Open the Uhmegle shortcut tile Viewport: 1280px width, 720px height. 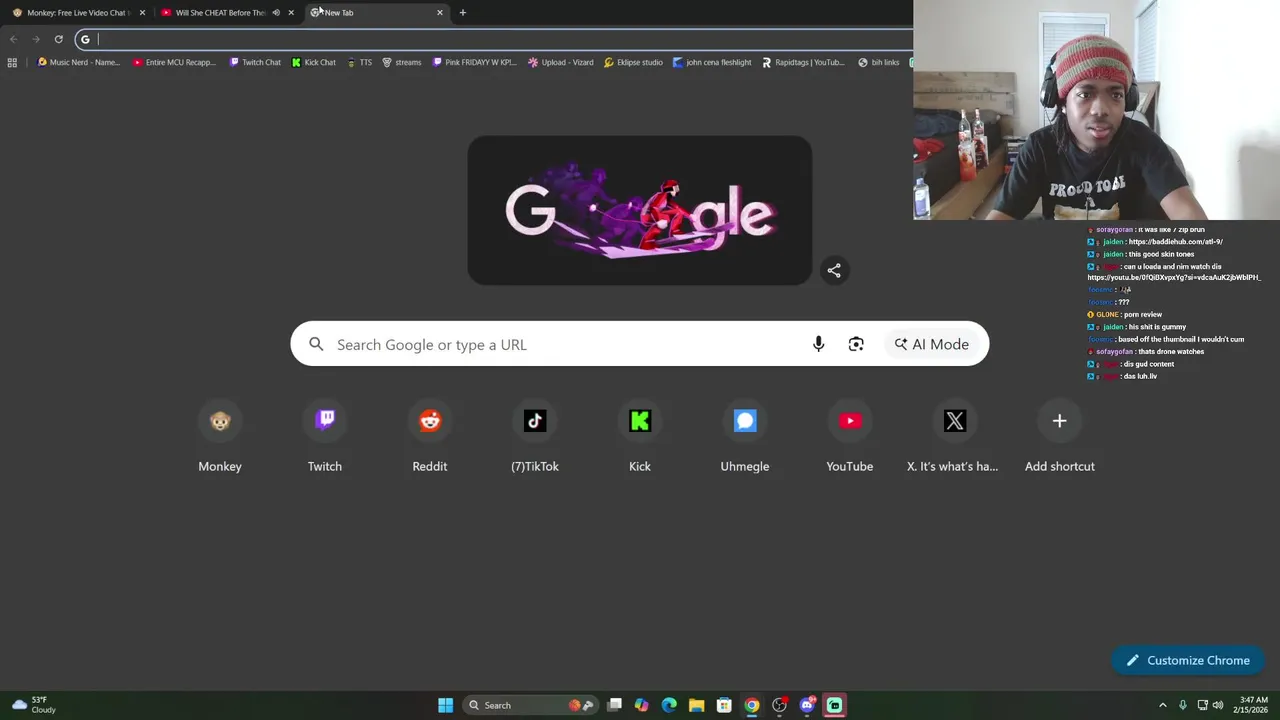745,438
